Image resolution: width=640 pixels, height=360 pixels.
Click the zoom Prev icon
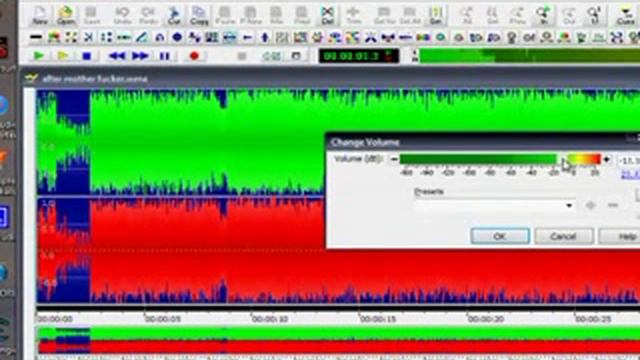coord(518,16)
